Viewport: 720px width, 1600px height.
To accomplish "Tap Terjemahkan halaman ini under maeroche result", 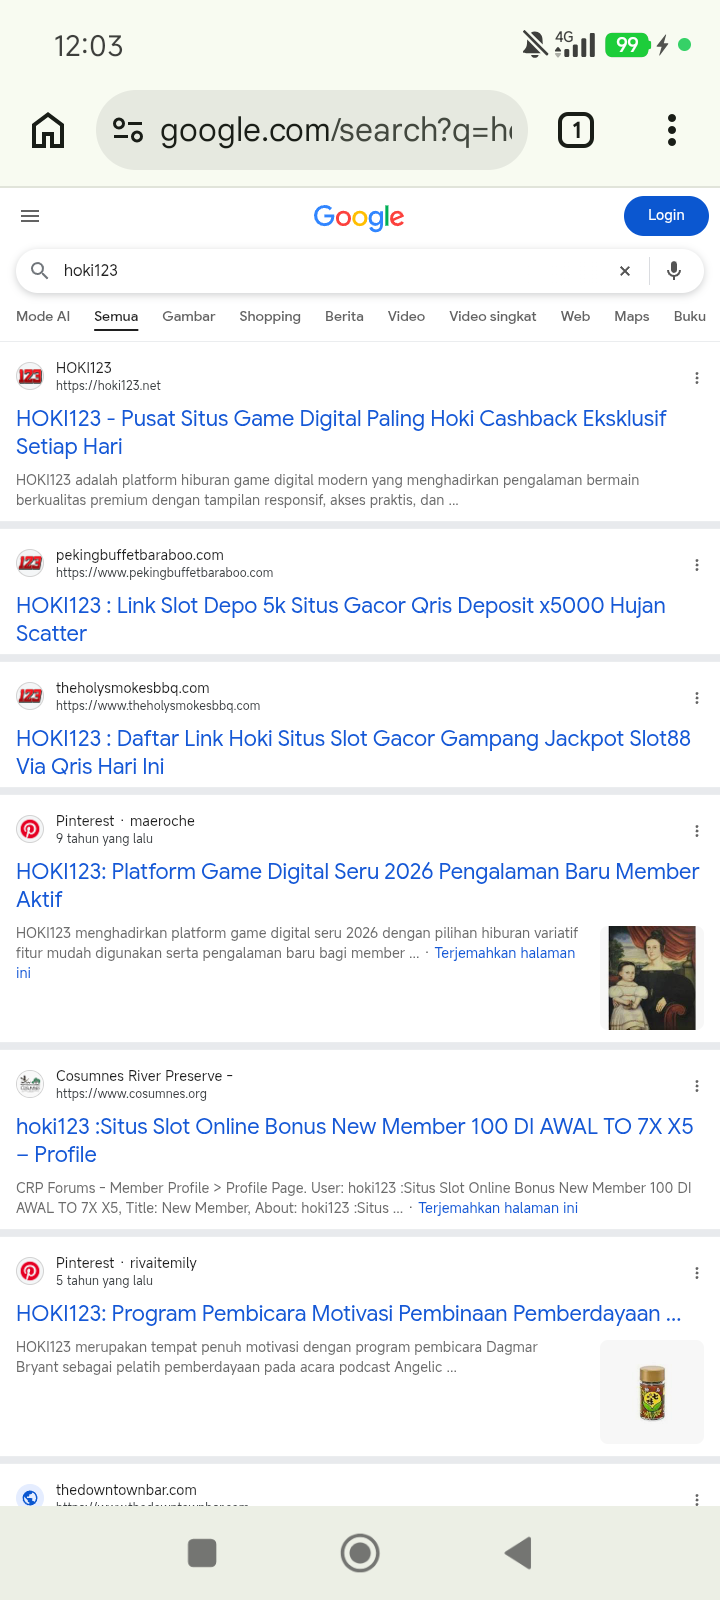I will pos(505,953).
